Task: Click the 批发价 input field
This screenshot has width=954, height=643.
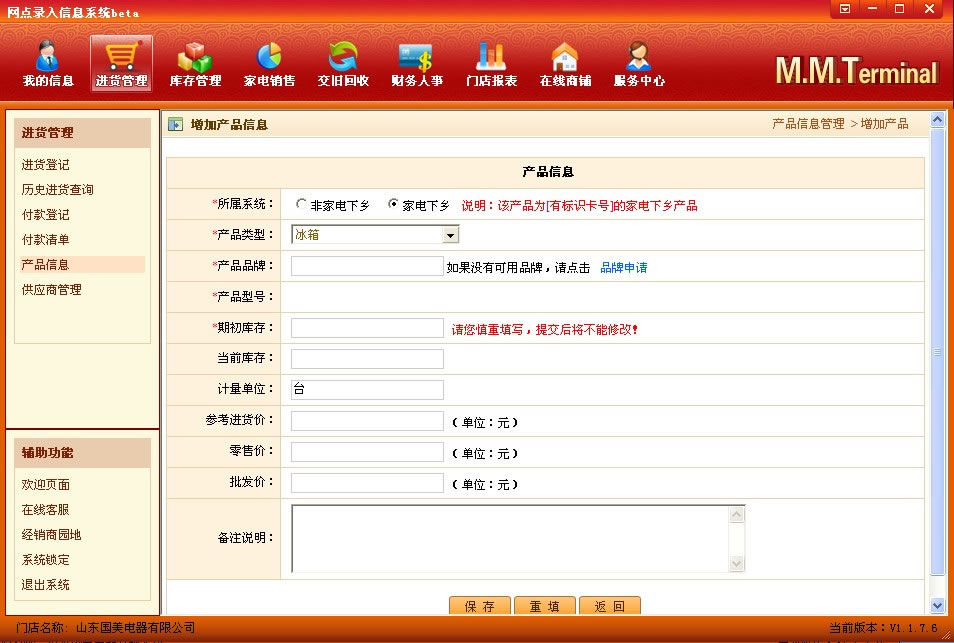Action: coord(367,483)
